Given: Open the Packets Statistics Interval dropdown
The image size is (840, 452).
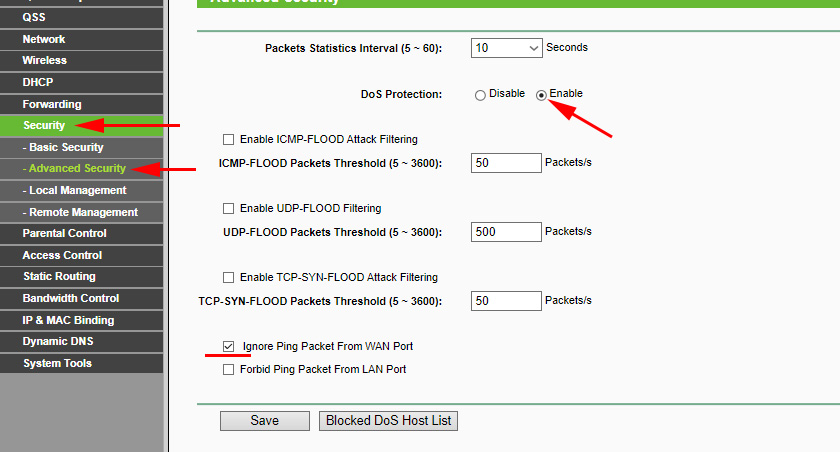Looking at the screenshot, I should (x=506, y=48).
